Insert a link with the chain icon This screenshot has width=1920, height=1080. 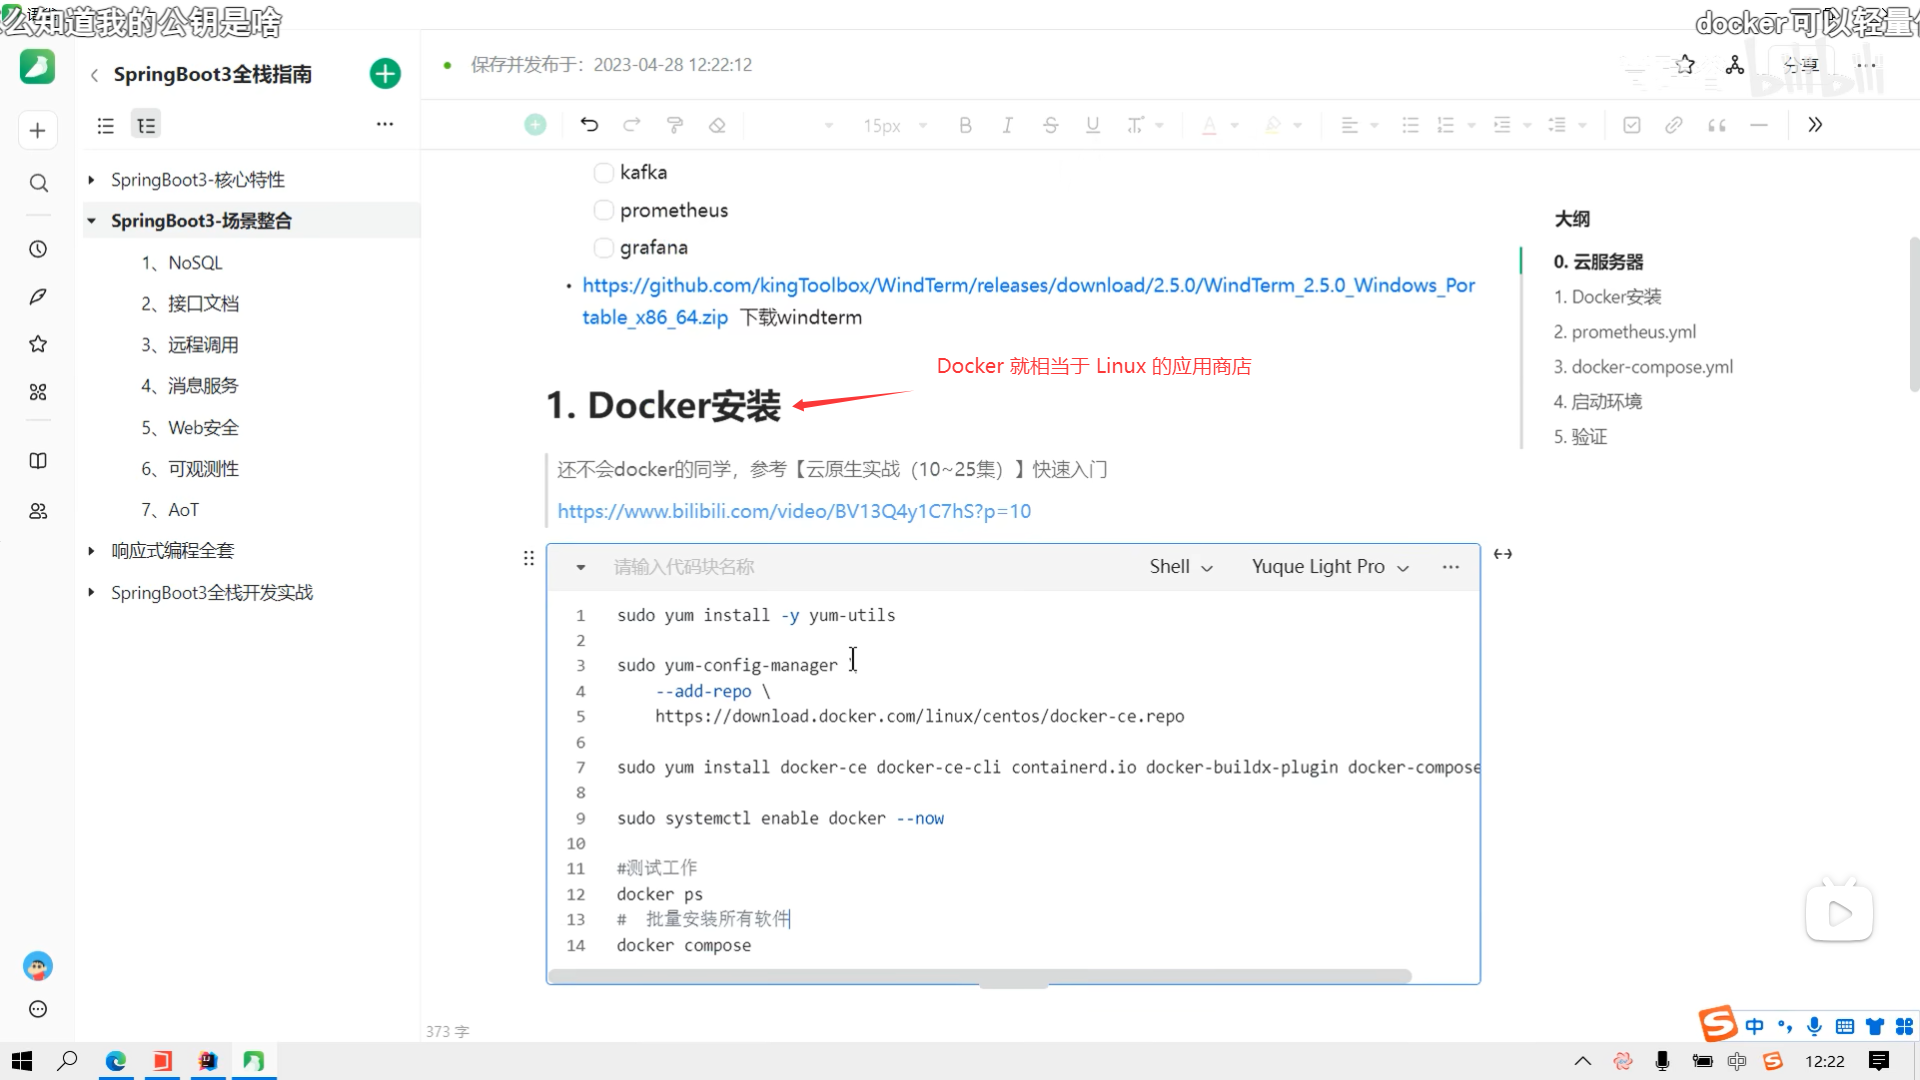[x=1673, y=125]
